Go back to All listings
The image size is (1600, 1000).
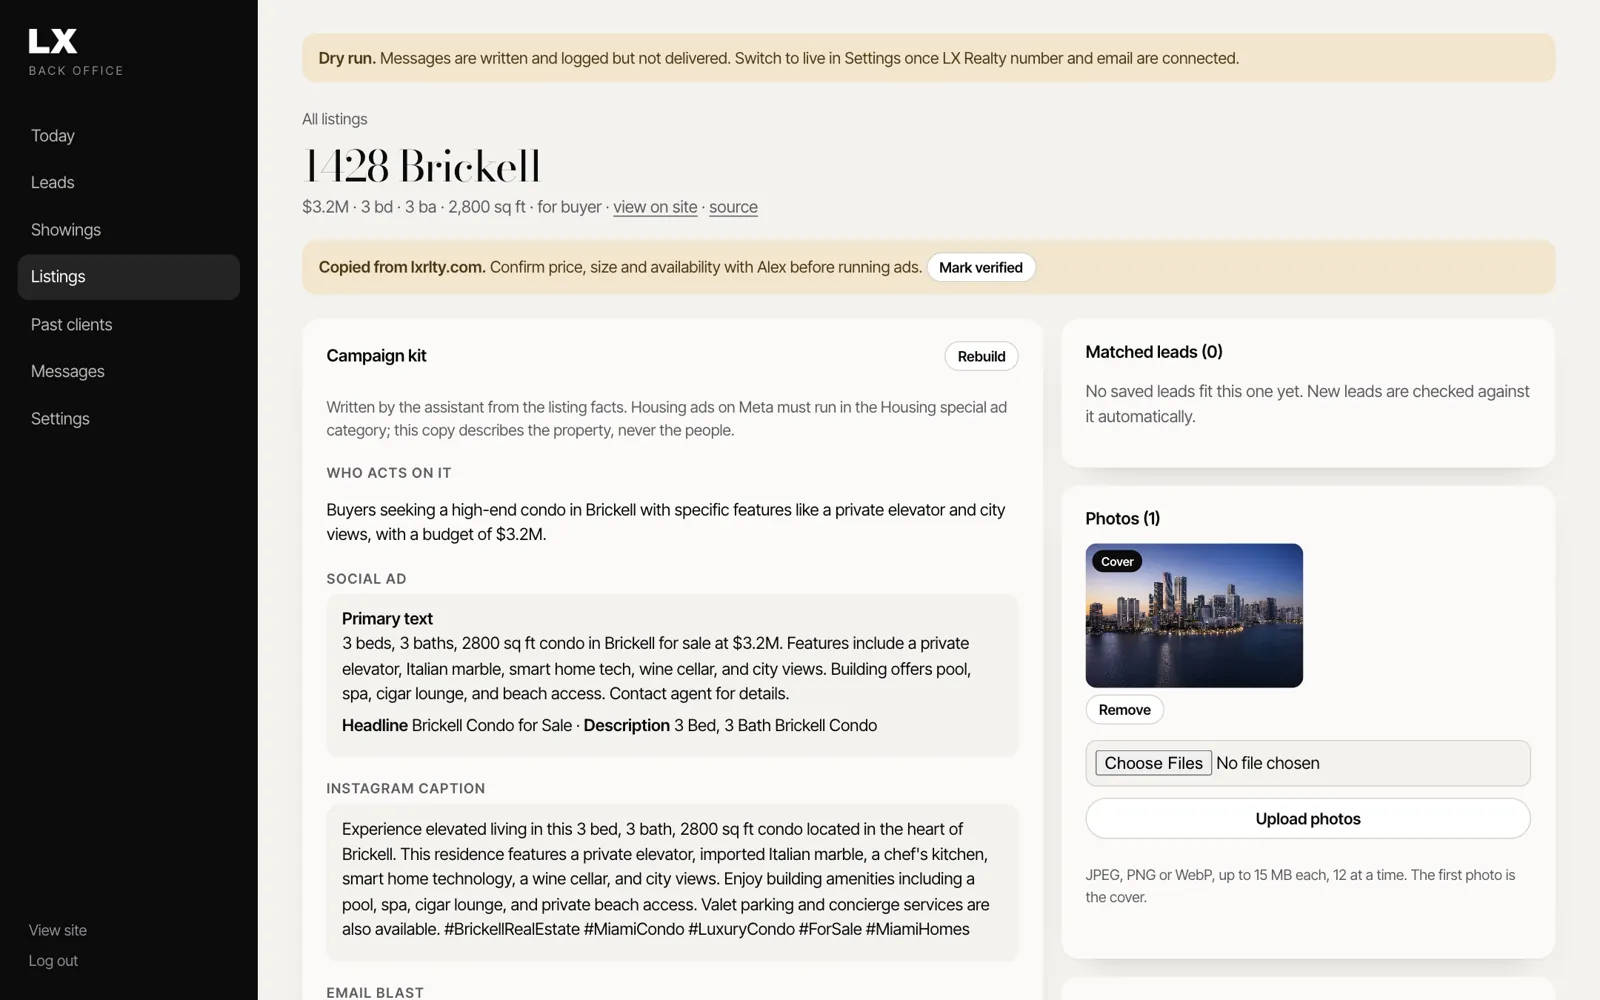pyautogui.click(x=335, y=119)
